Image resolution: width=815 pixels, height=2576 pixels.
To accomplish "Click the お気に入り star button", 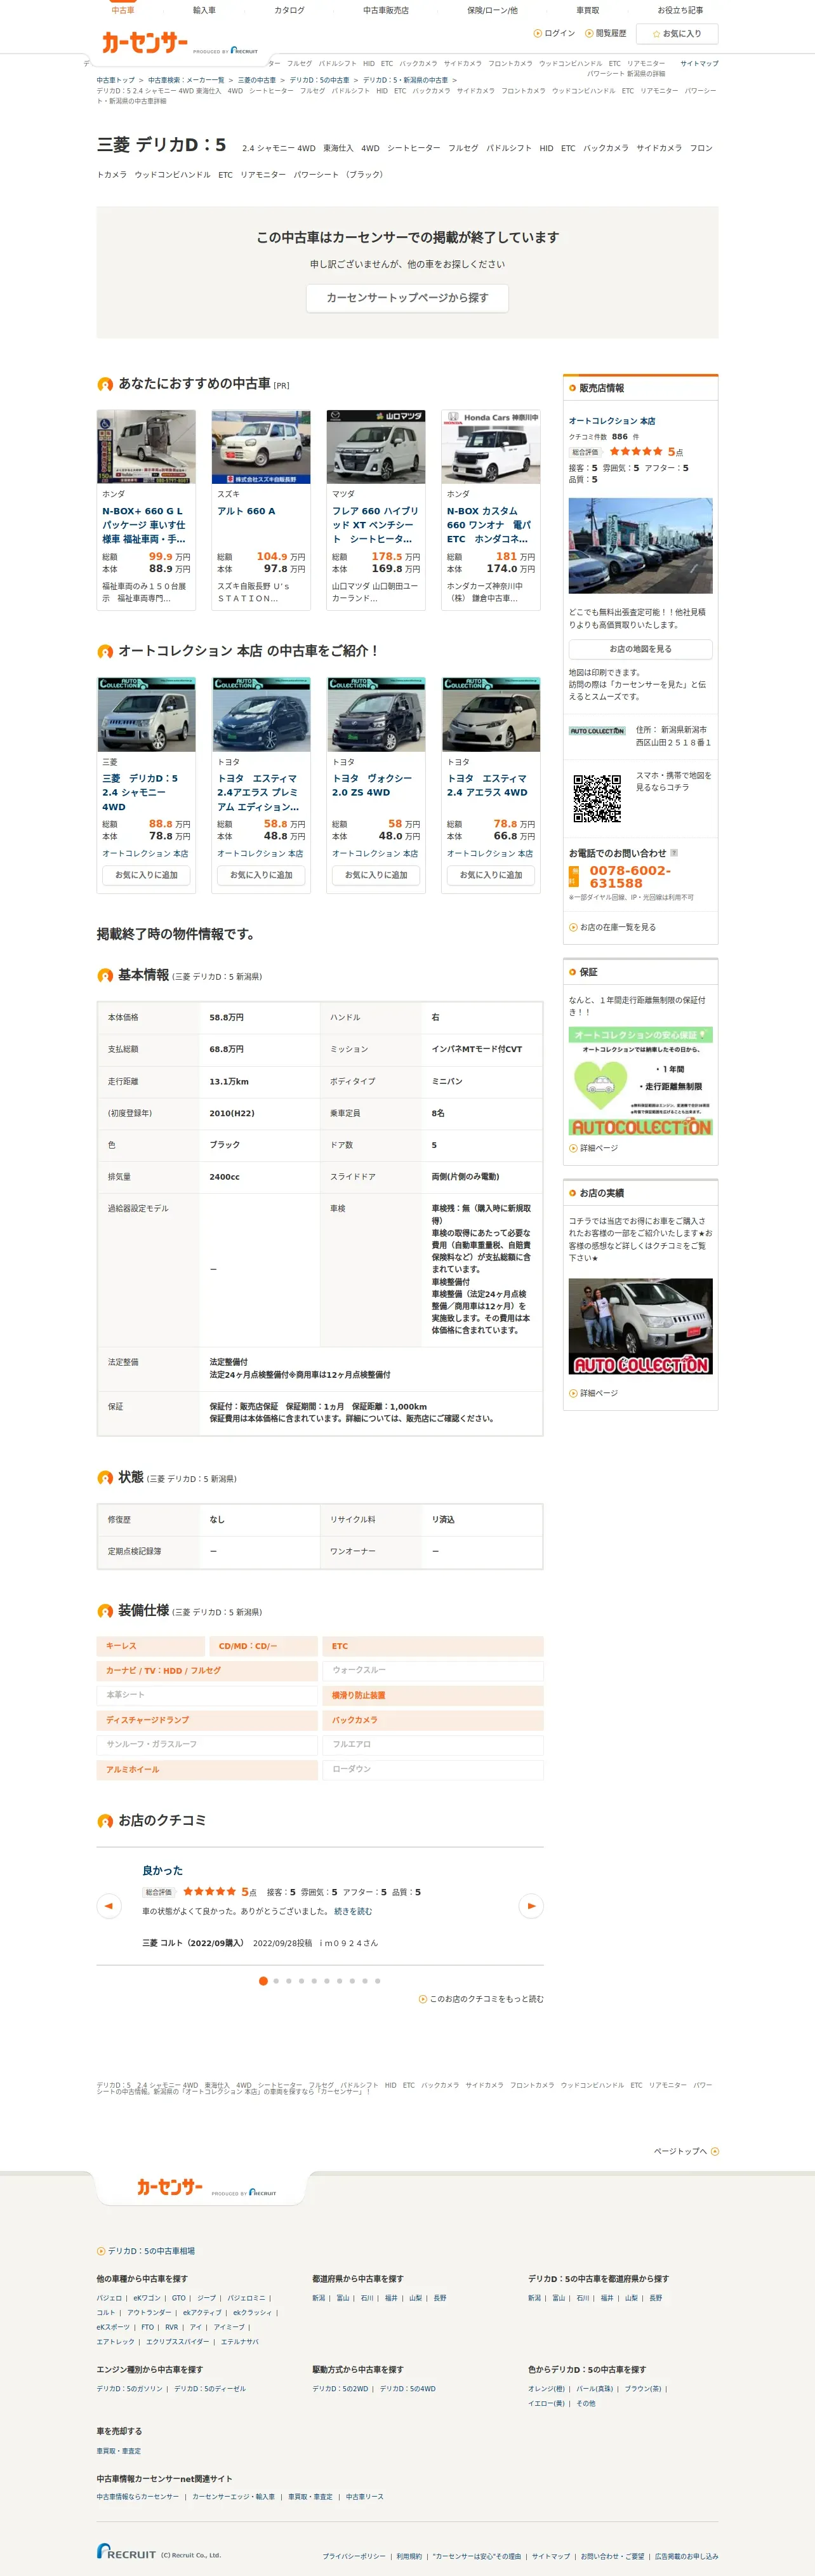I will pyautogui.click(x=677, y=34).
